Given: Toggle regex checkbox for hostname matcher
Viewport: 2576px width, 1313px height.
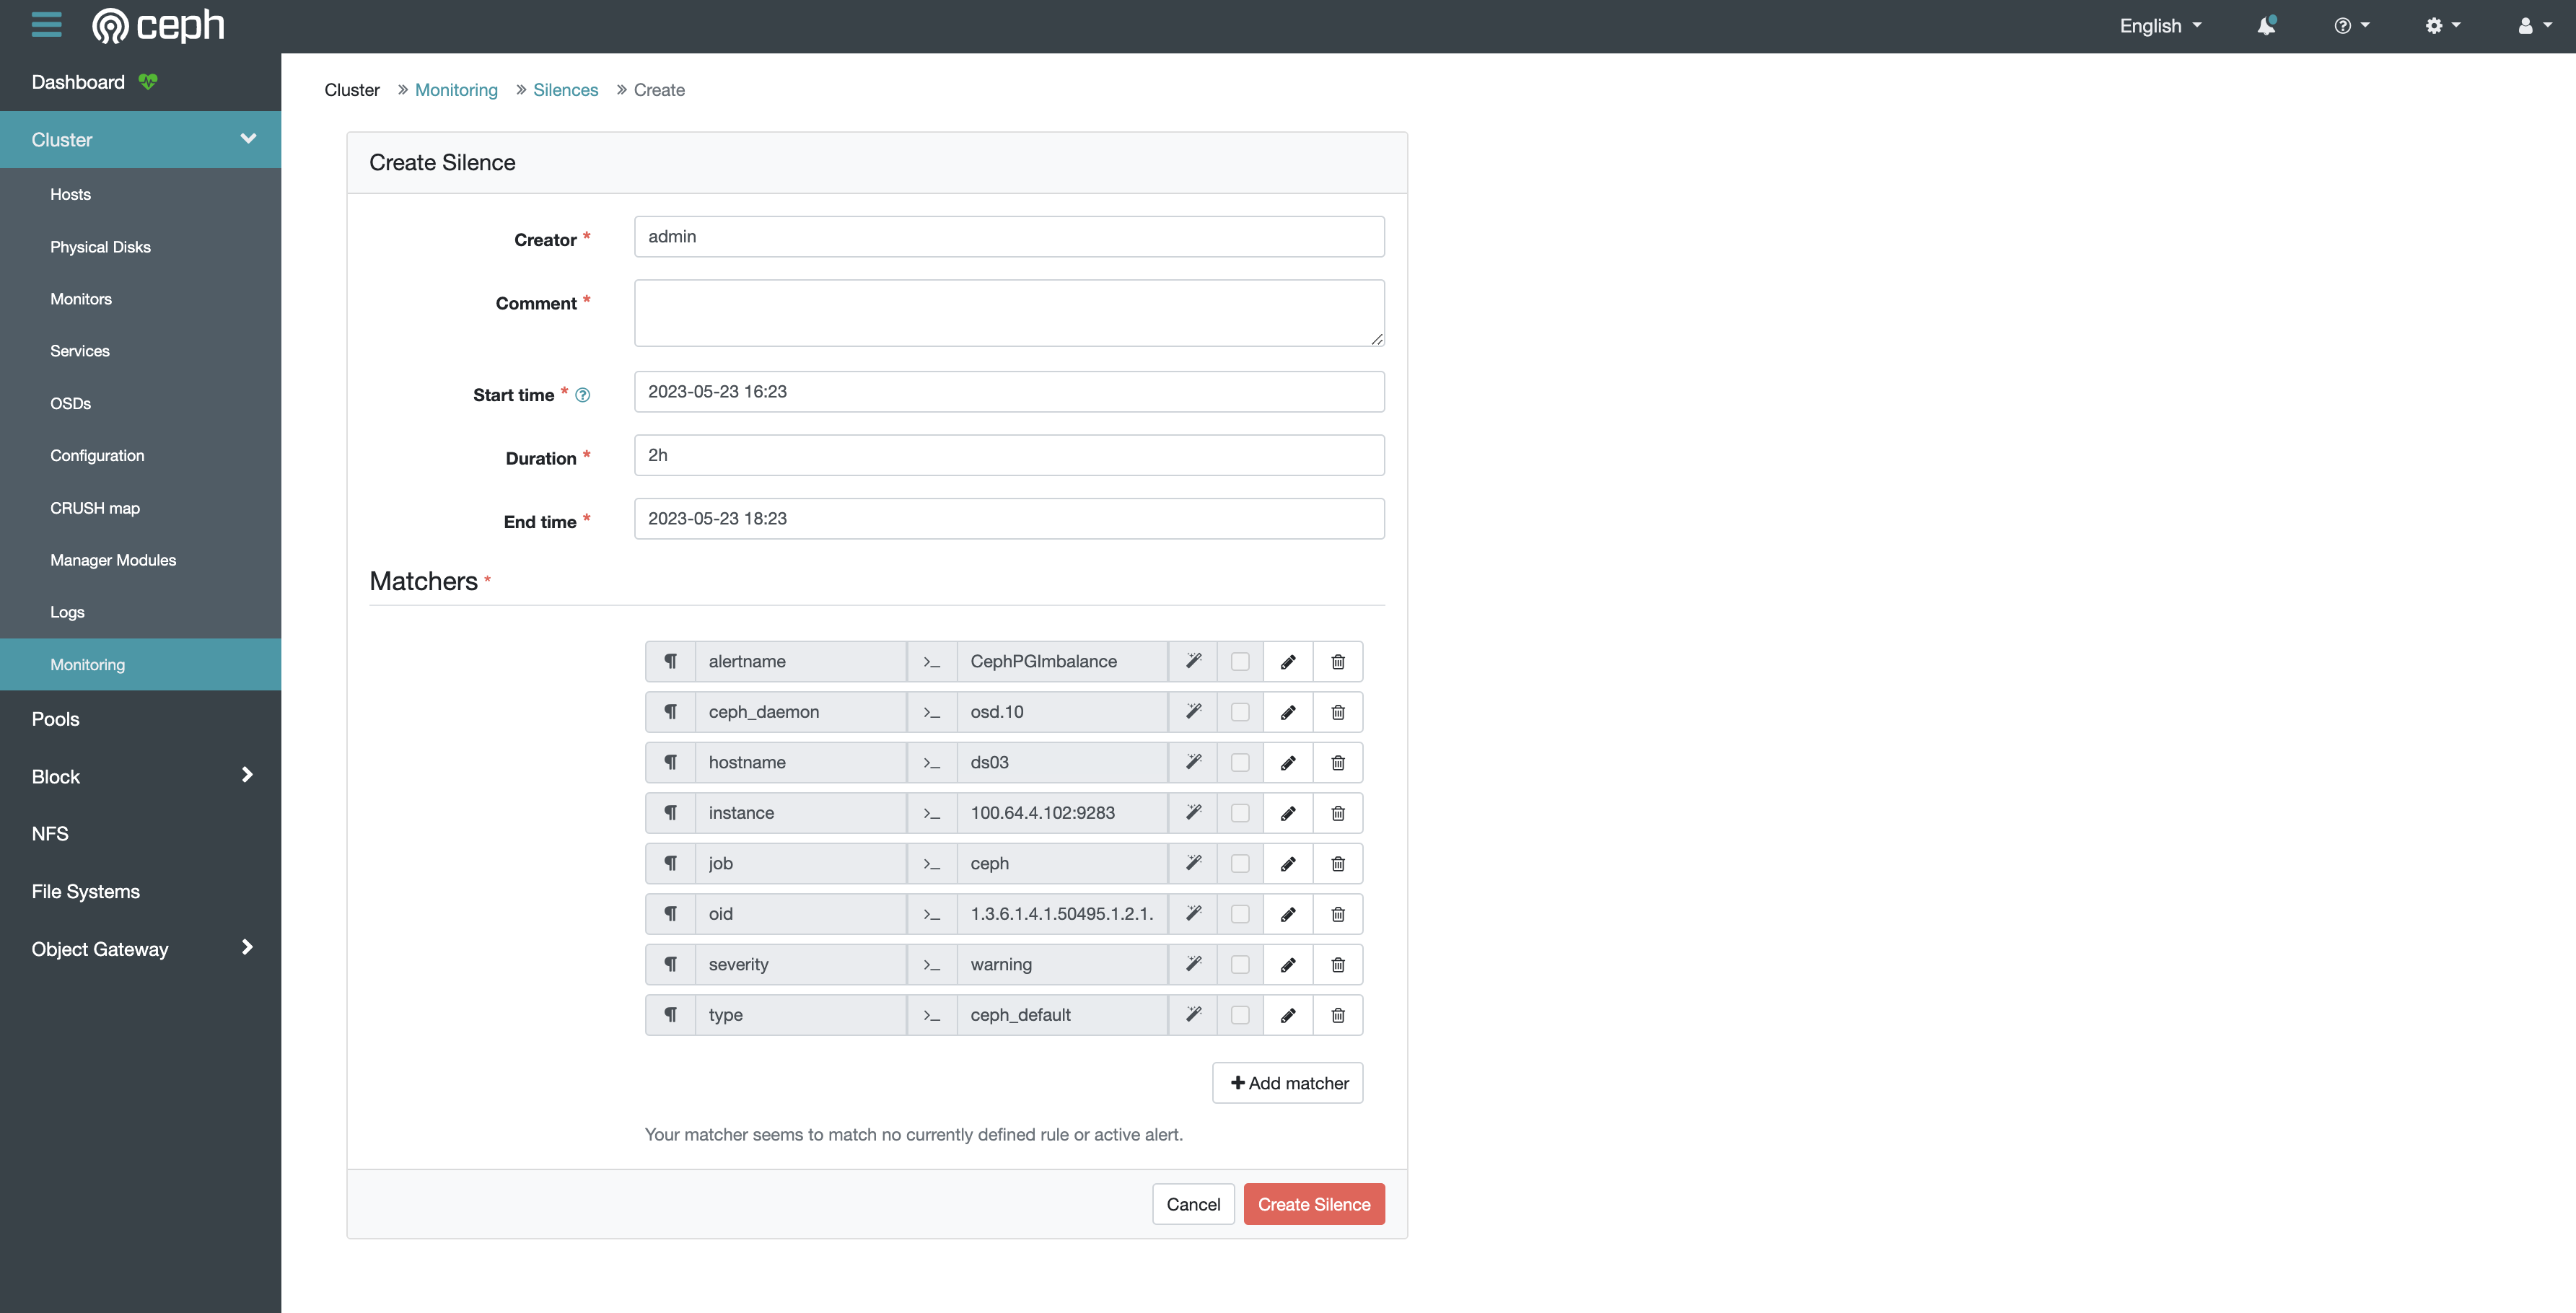Looking at the screenshot, I should click(1240, 762).
